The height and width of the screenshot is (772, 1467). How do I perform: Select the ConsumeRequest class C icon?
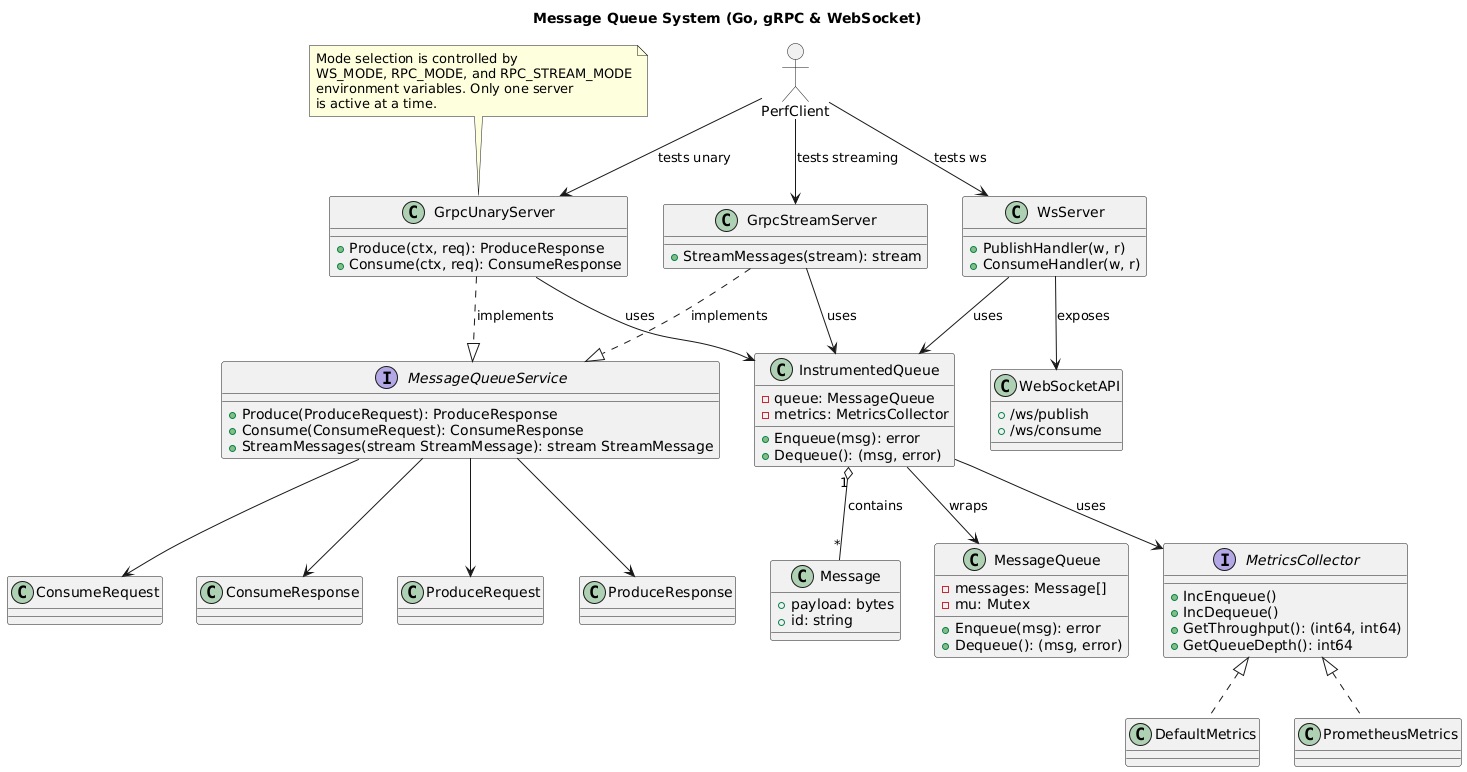(x=25, y=592)
